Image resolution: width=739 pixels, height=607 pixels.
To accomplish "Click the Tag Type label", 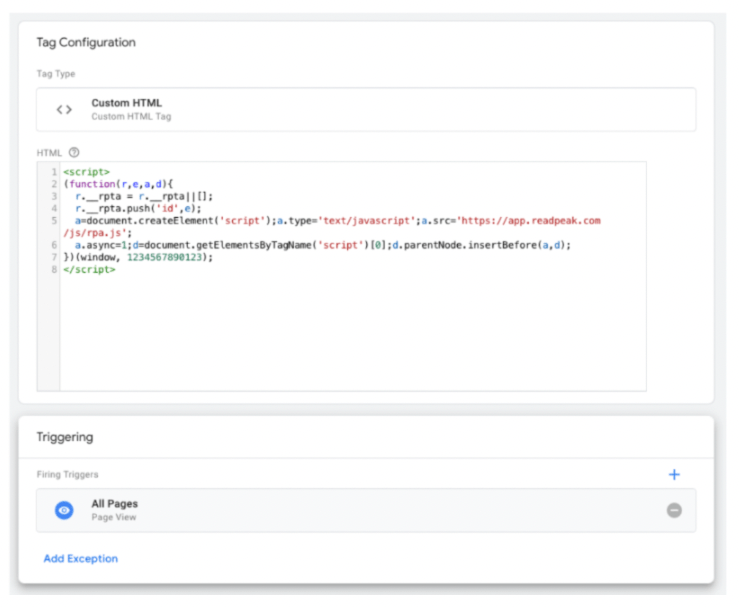I will 56,74.
